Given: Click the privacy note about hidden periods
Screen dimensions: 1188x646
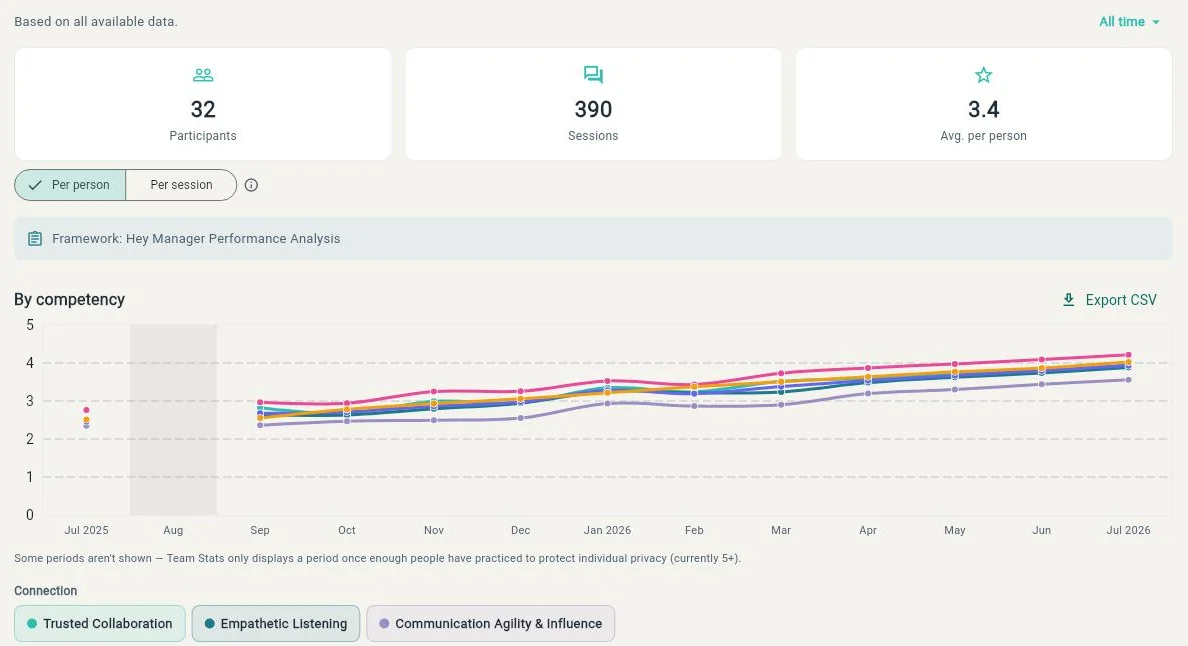Looking at the screenshot, I should [x=377, y=558].
